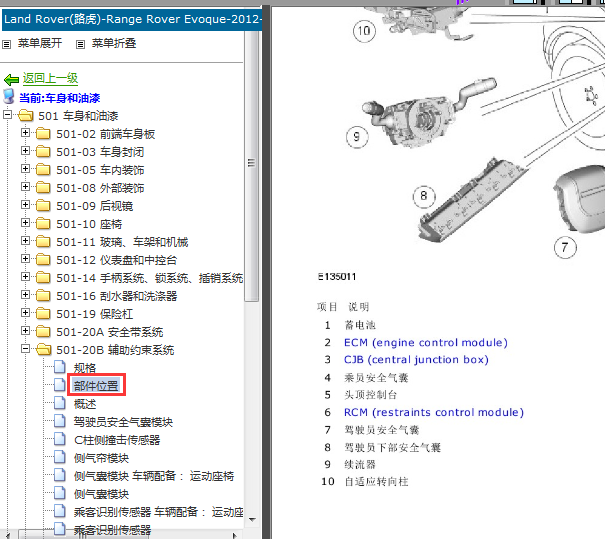Click the tree panel vertical scrollbar thumb
Viewport: 605px width, 539px height.
(252, 164)
